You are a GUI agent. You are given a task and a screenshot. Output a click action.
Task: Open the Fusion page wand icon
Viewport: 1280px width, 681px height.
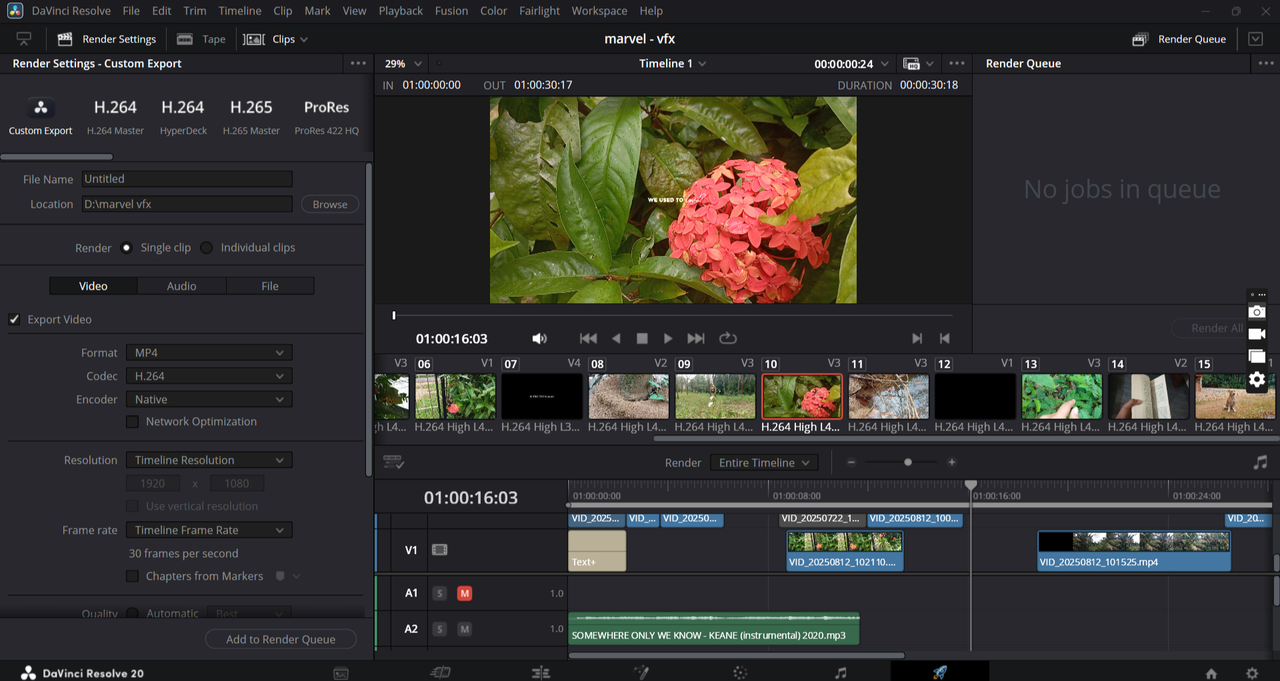pyautogui.click(x=641, y=673)
